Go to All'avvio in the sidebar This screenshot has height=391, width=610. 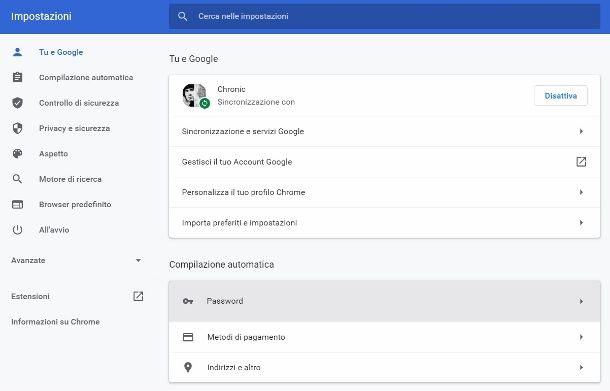(x=54, y=230)
